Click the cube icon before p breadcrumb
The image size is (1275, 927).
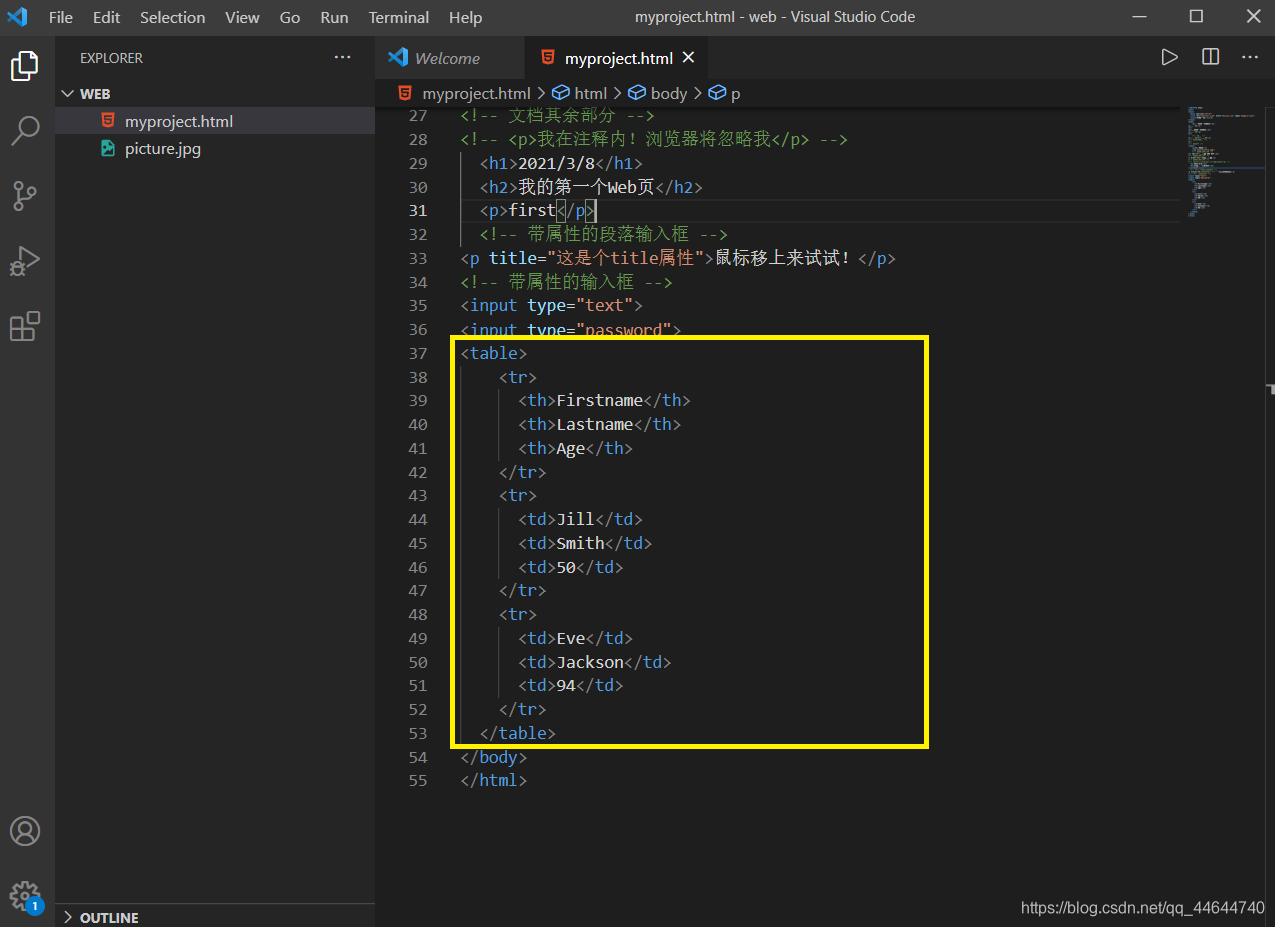coord(717,93)
